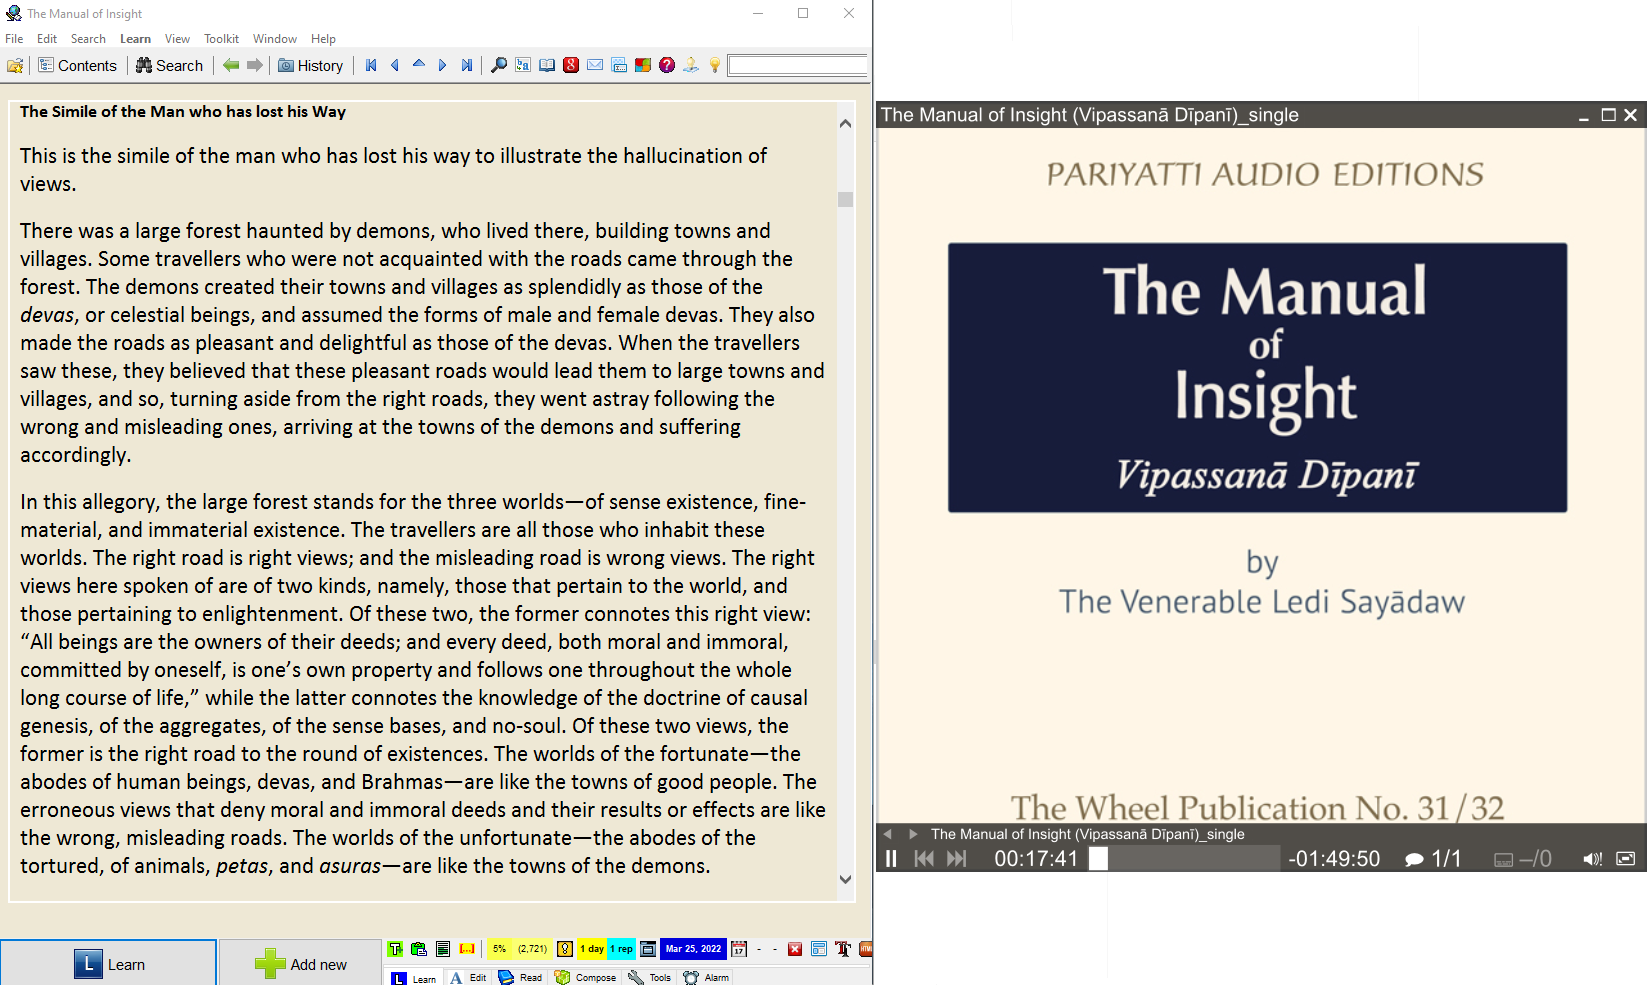
Task: Click the template window toolbar icon
Action: pos(619,65)
